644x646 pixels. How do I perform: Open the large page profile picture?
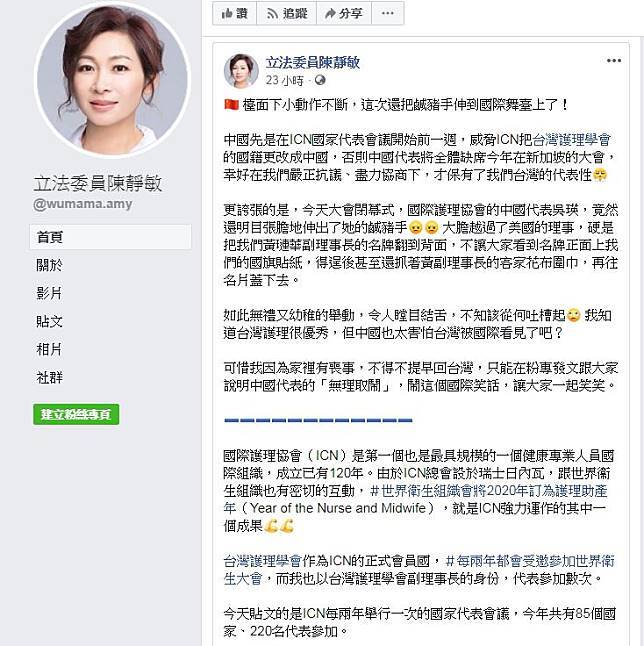pos(112,79)
